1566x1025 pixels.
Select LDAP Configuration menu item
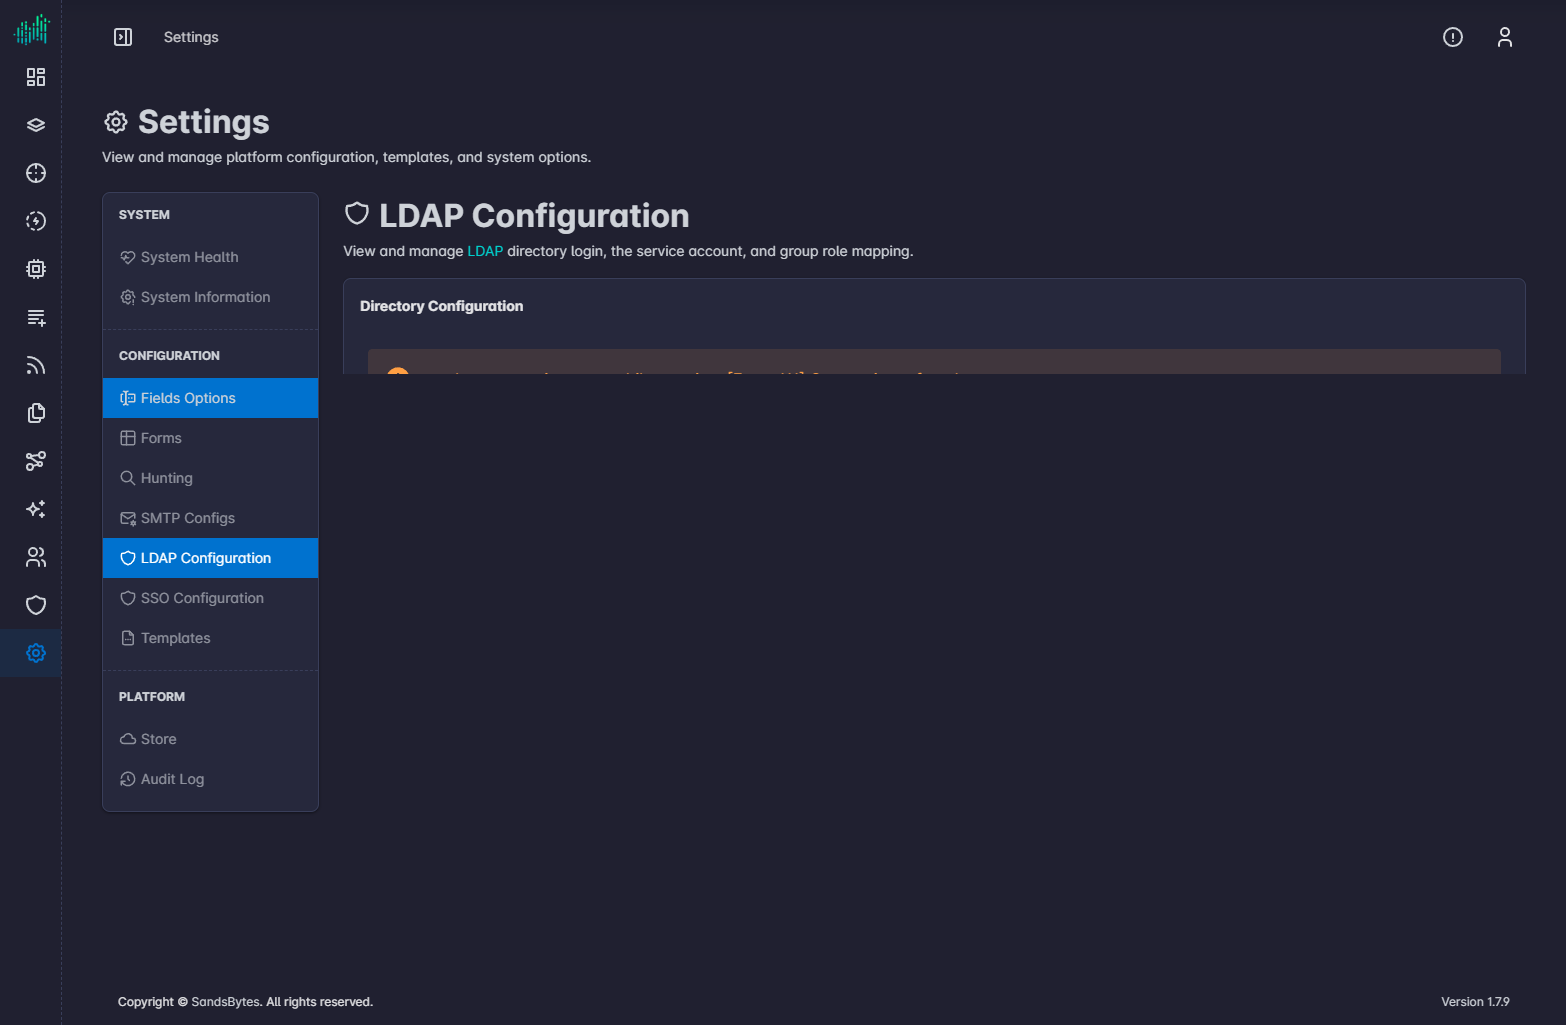point(210,558)
